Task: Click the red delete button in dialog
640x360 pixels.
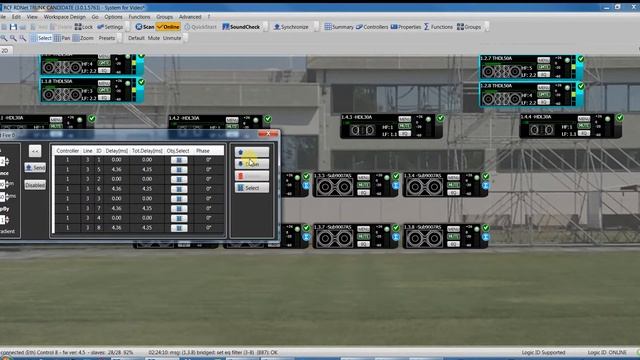Action: [x=252, y=176]
